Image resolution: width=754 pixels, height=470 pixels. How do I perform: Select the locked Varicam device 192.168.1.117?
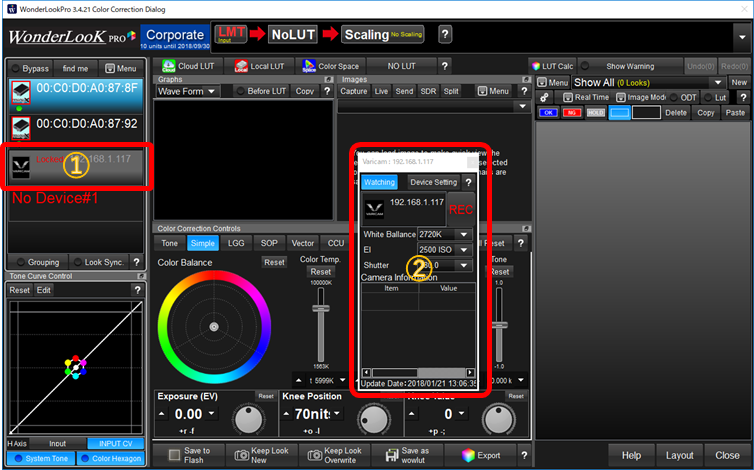(x=76, y=166)
